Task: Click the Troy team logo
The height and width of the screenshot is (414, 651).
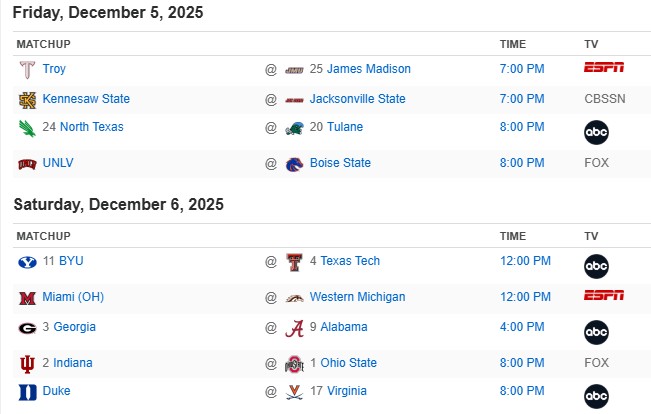Action: (27, 70)
